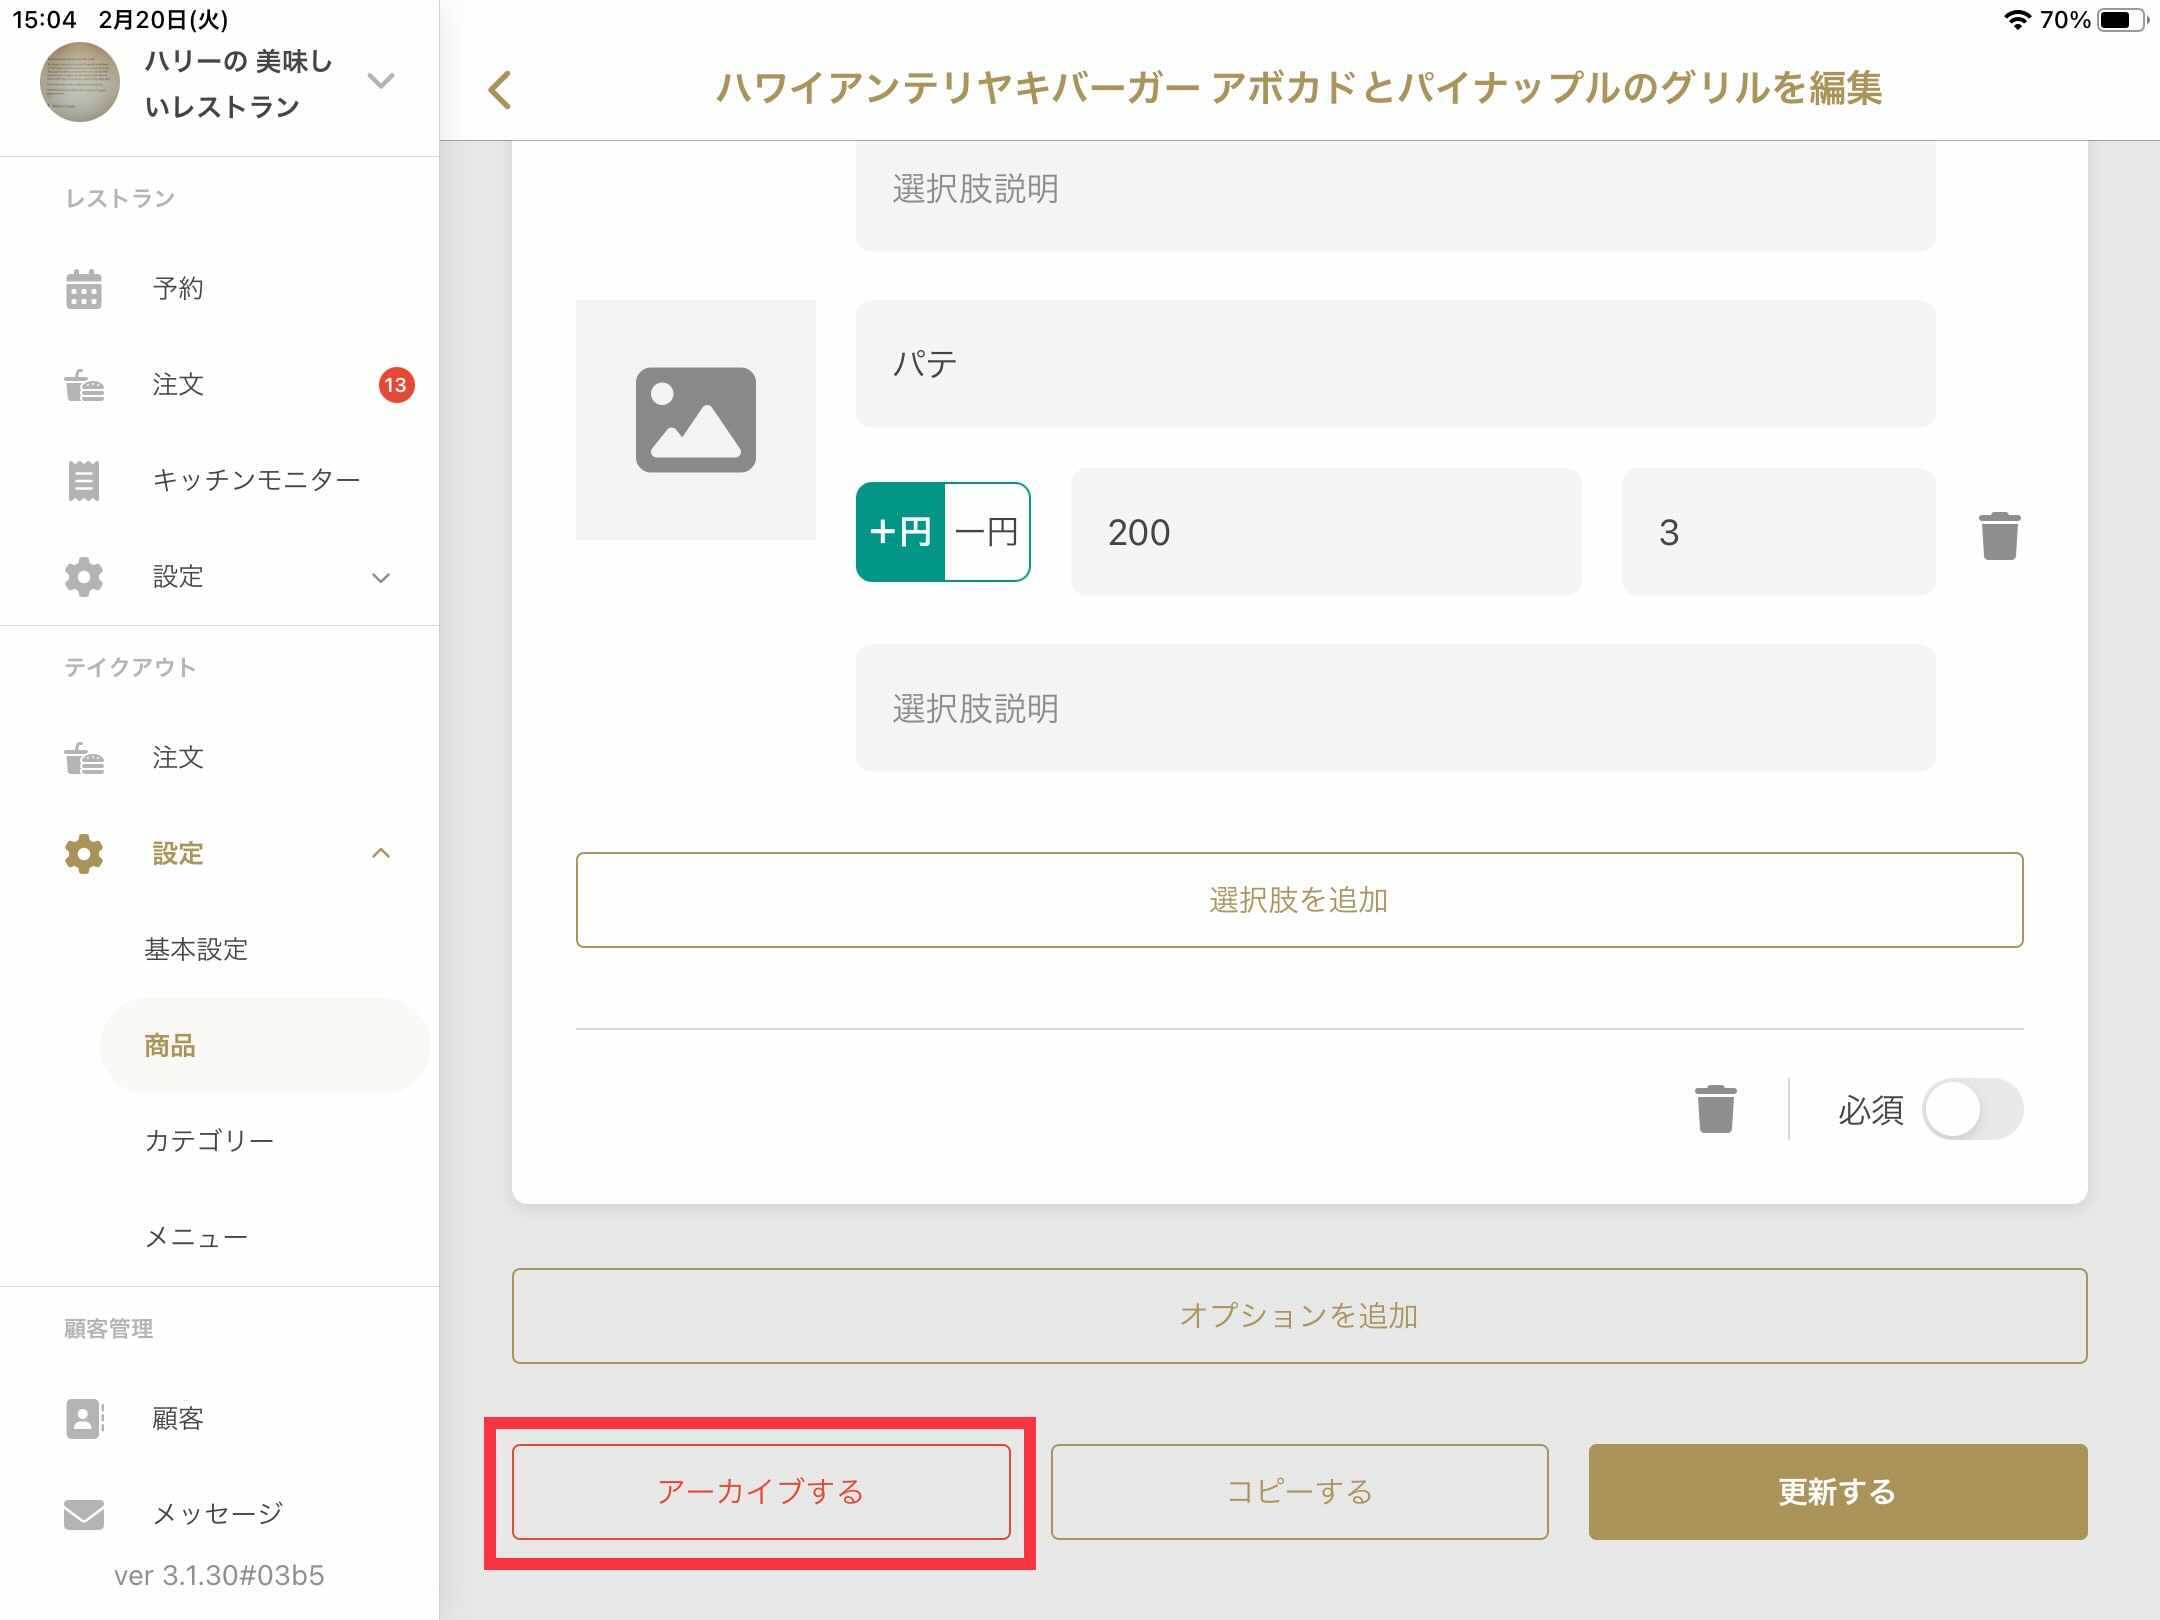2160x1620 pixels.
Task: Open the カテゴリー menu item
Action: click(209, 1141)
